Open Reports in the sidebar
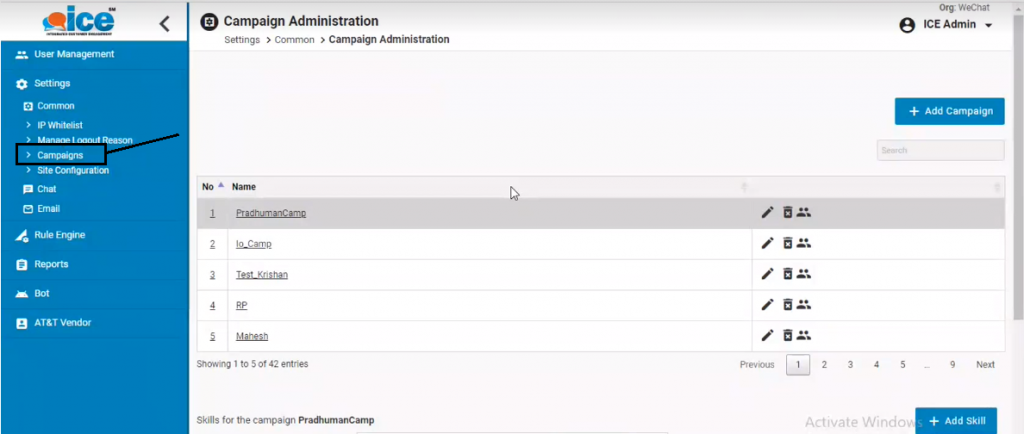This screenshot has height=434, width=1024. 51,264
